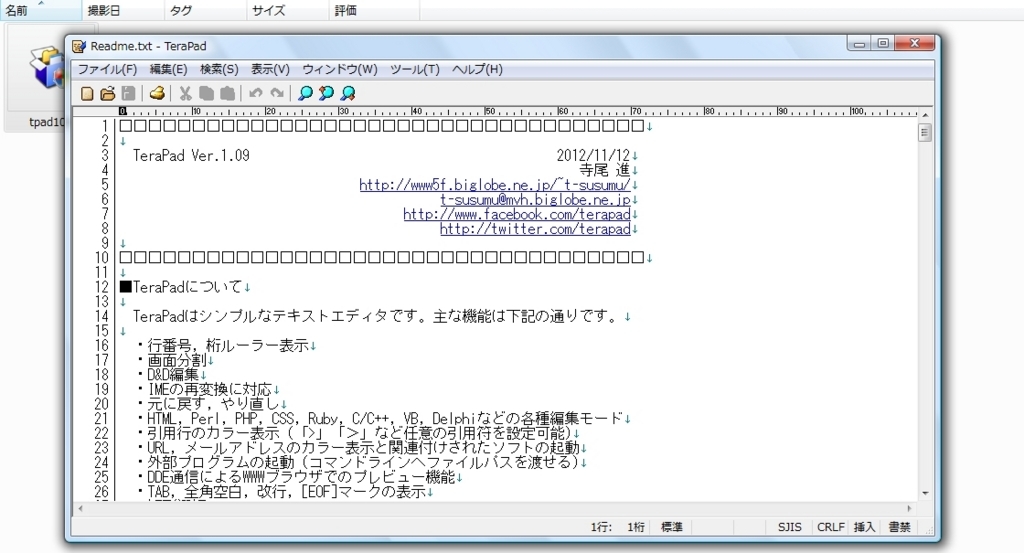Click the ■TeraPadについて heading

(x=181, y=287)
